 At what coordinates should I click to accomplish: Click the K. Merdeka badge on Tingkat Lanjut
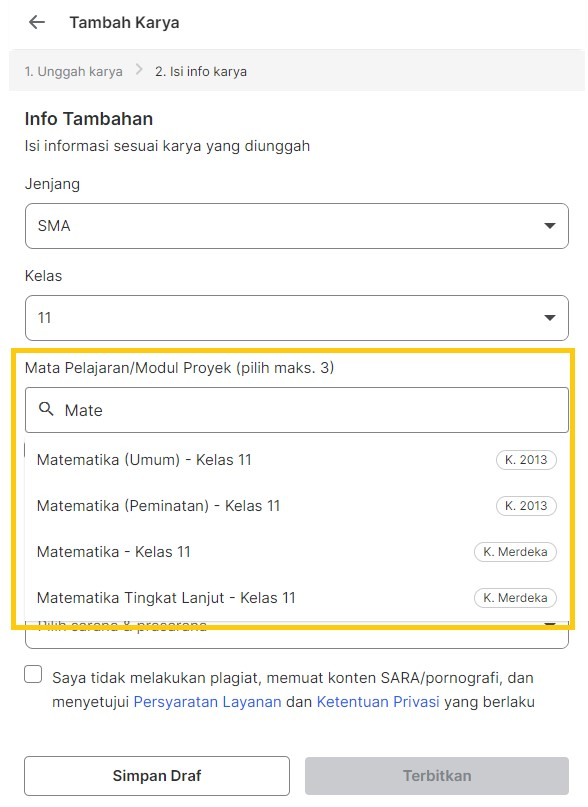click(x=515, y=598)
